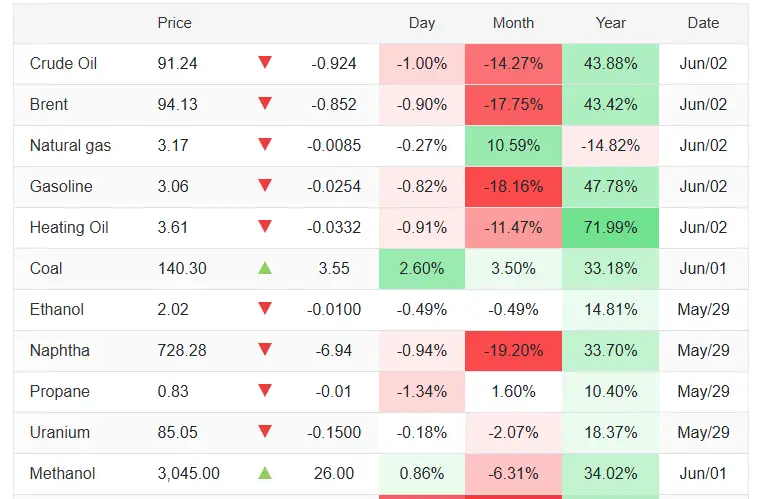
Task: Open the Gasoline commodity page
Action: (61, 186)
